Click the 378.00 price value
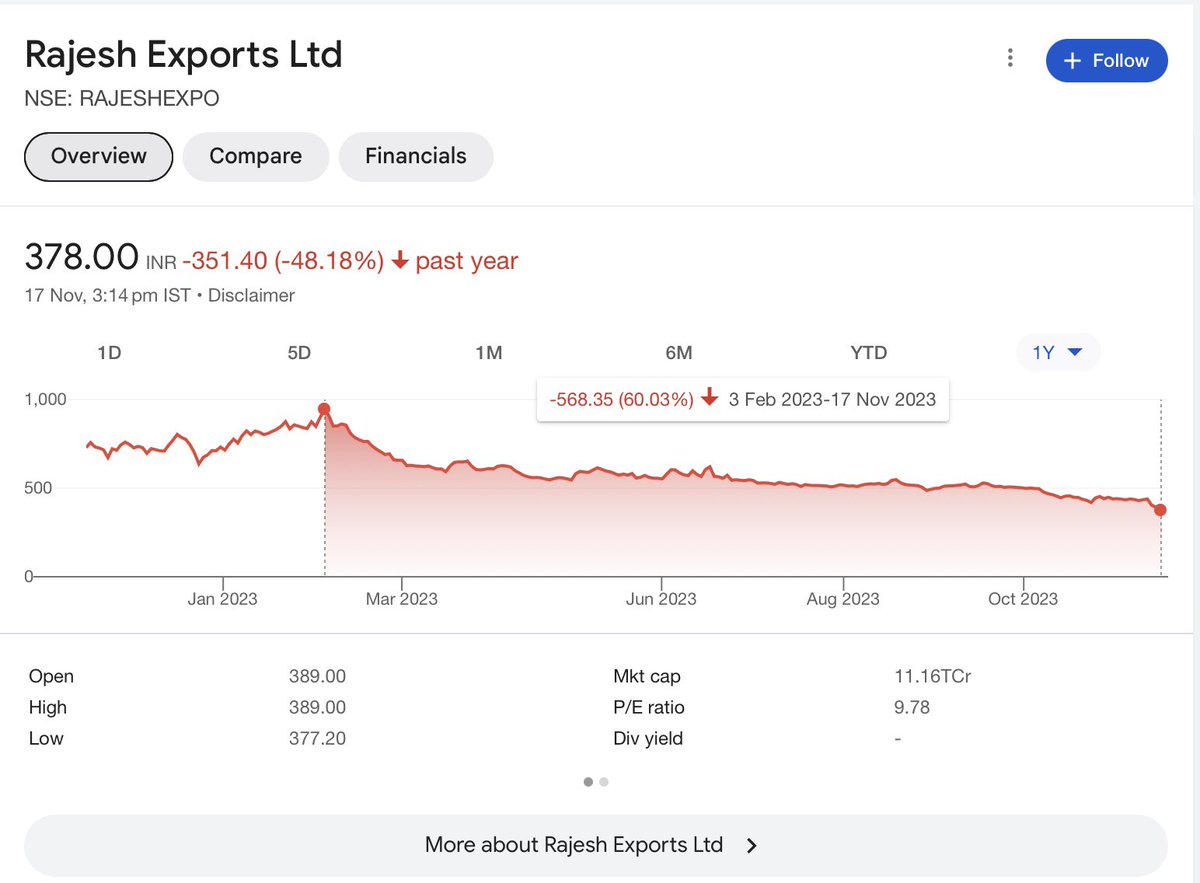Image resolution: width=1200 pixels, height=883 pixels. (x=82, y=257)
